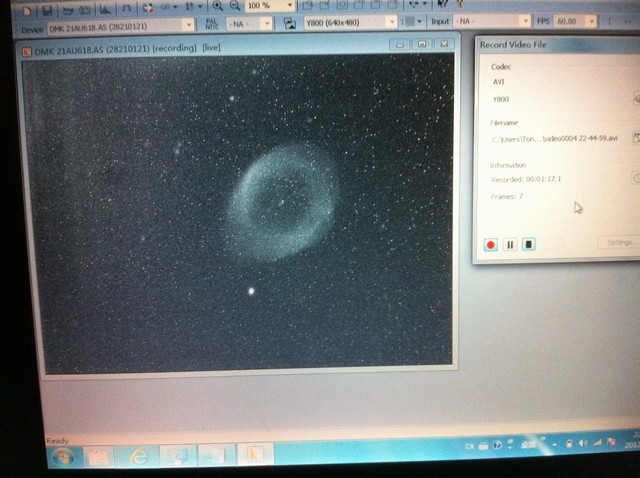Pause the video recording
640x478 pixels.
pos(510,244)
